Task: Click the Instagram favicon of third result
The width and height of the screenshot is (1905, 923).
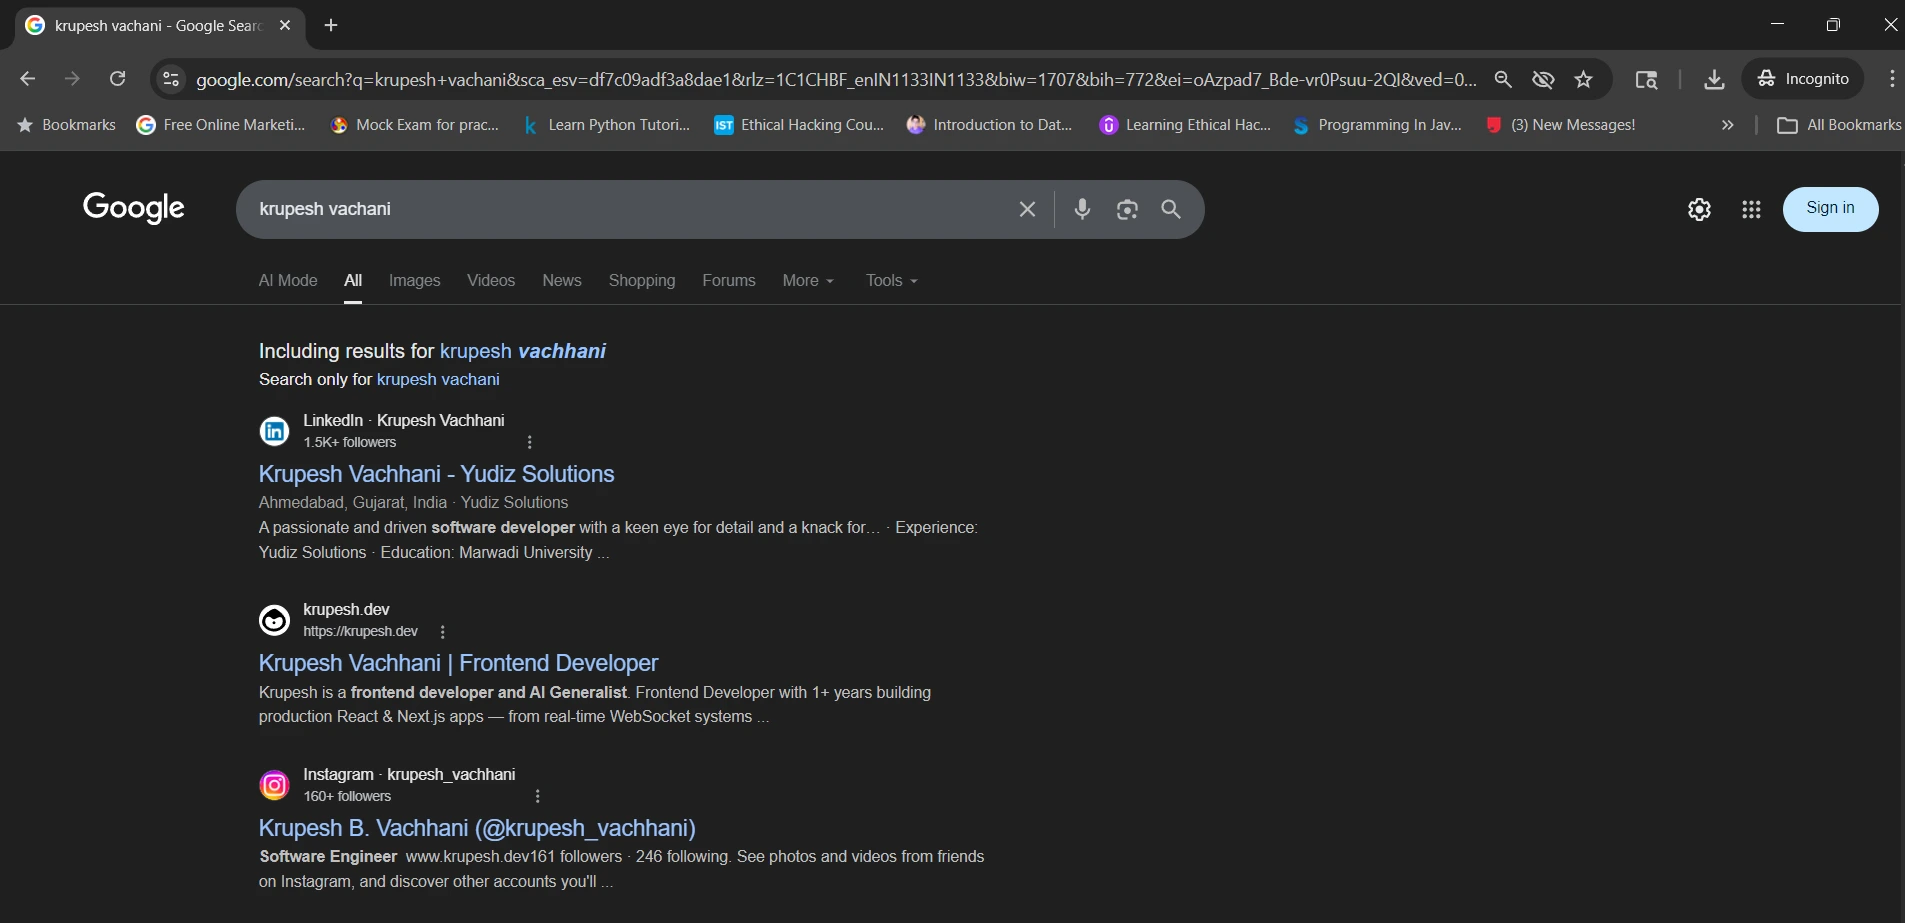Action: pos(274,785)
